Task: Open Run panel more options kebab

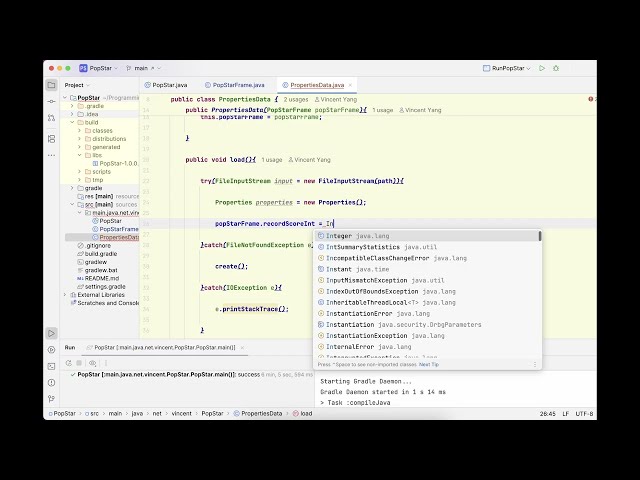Action: click(106, 363)
